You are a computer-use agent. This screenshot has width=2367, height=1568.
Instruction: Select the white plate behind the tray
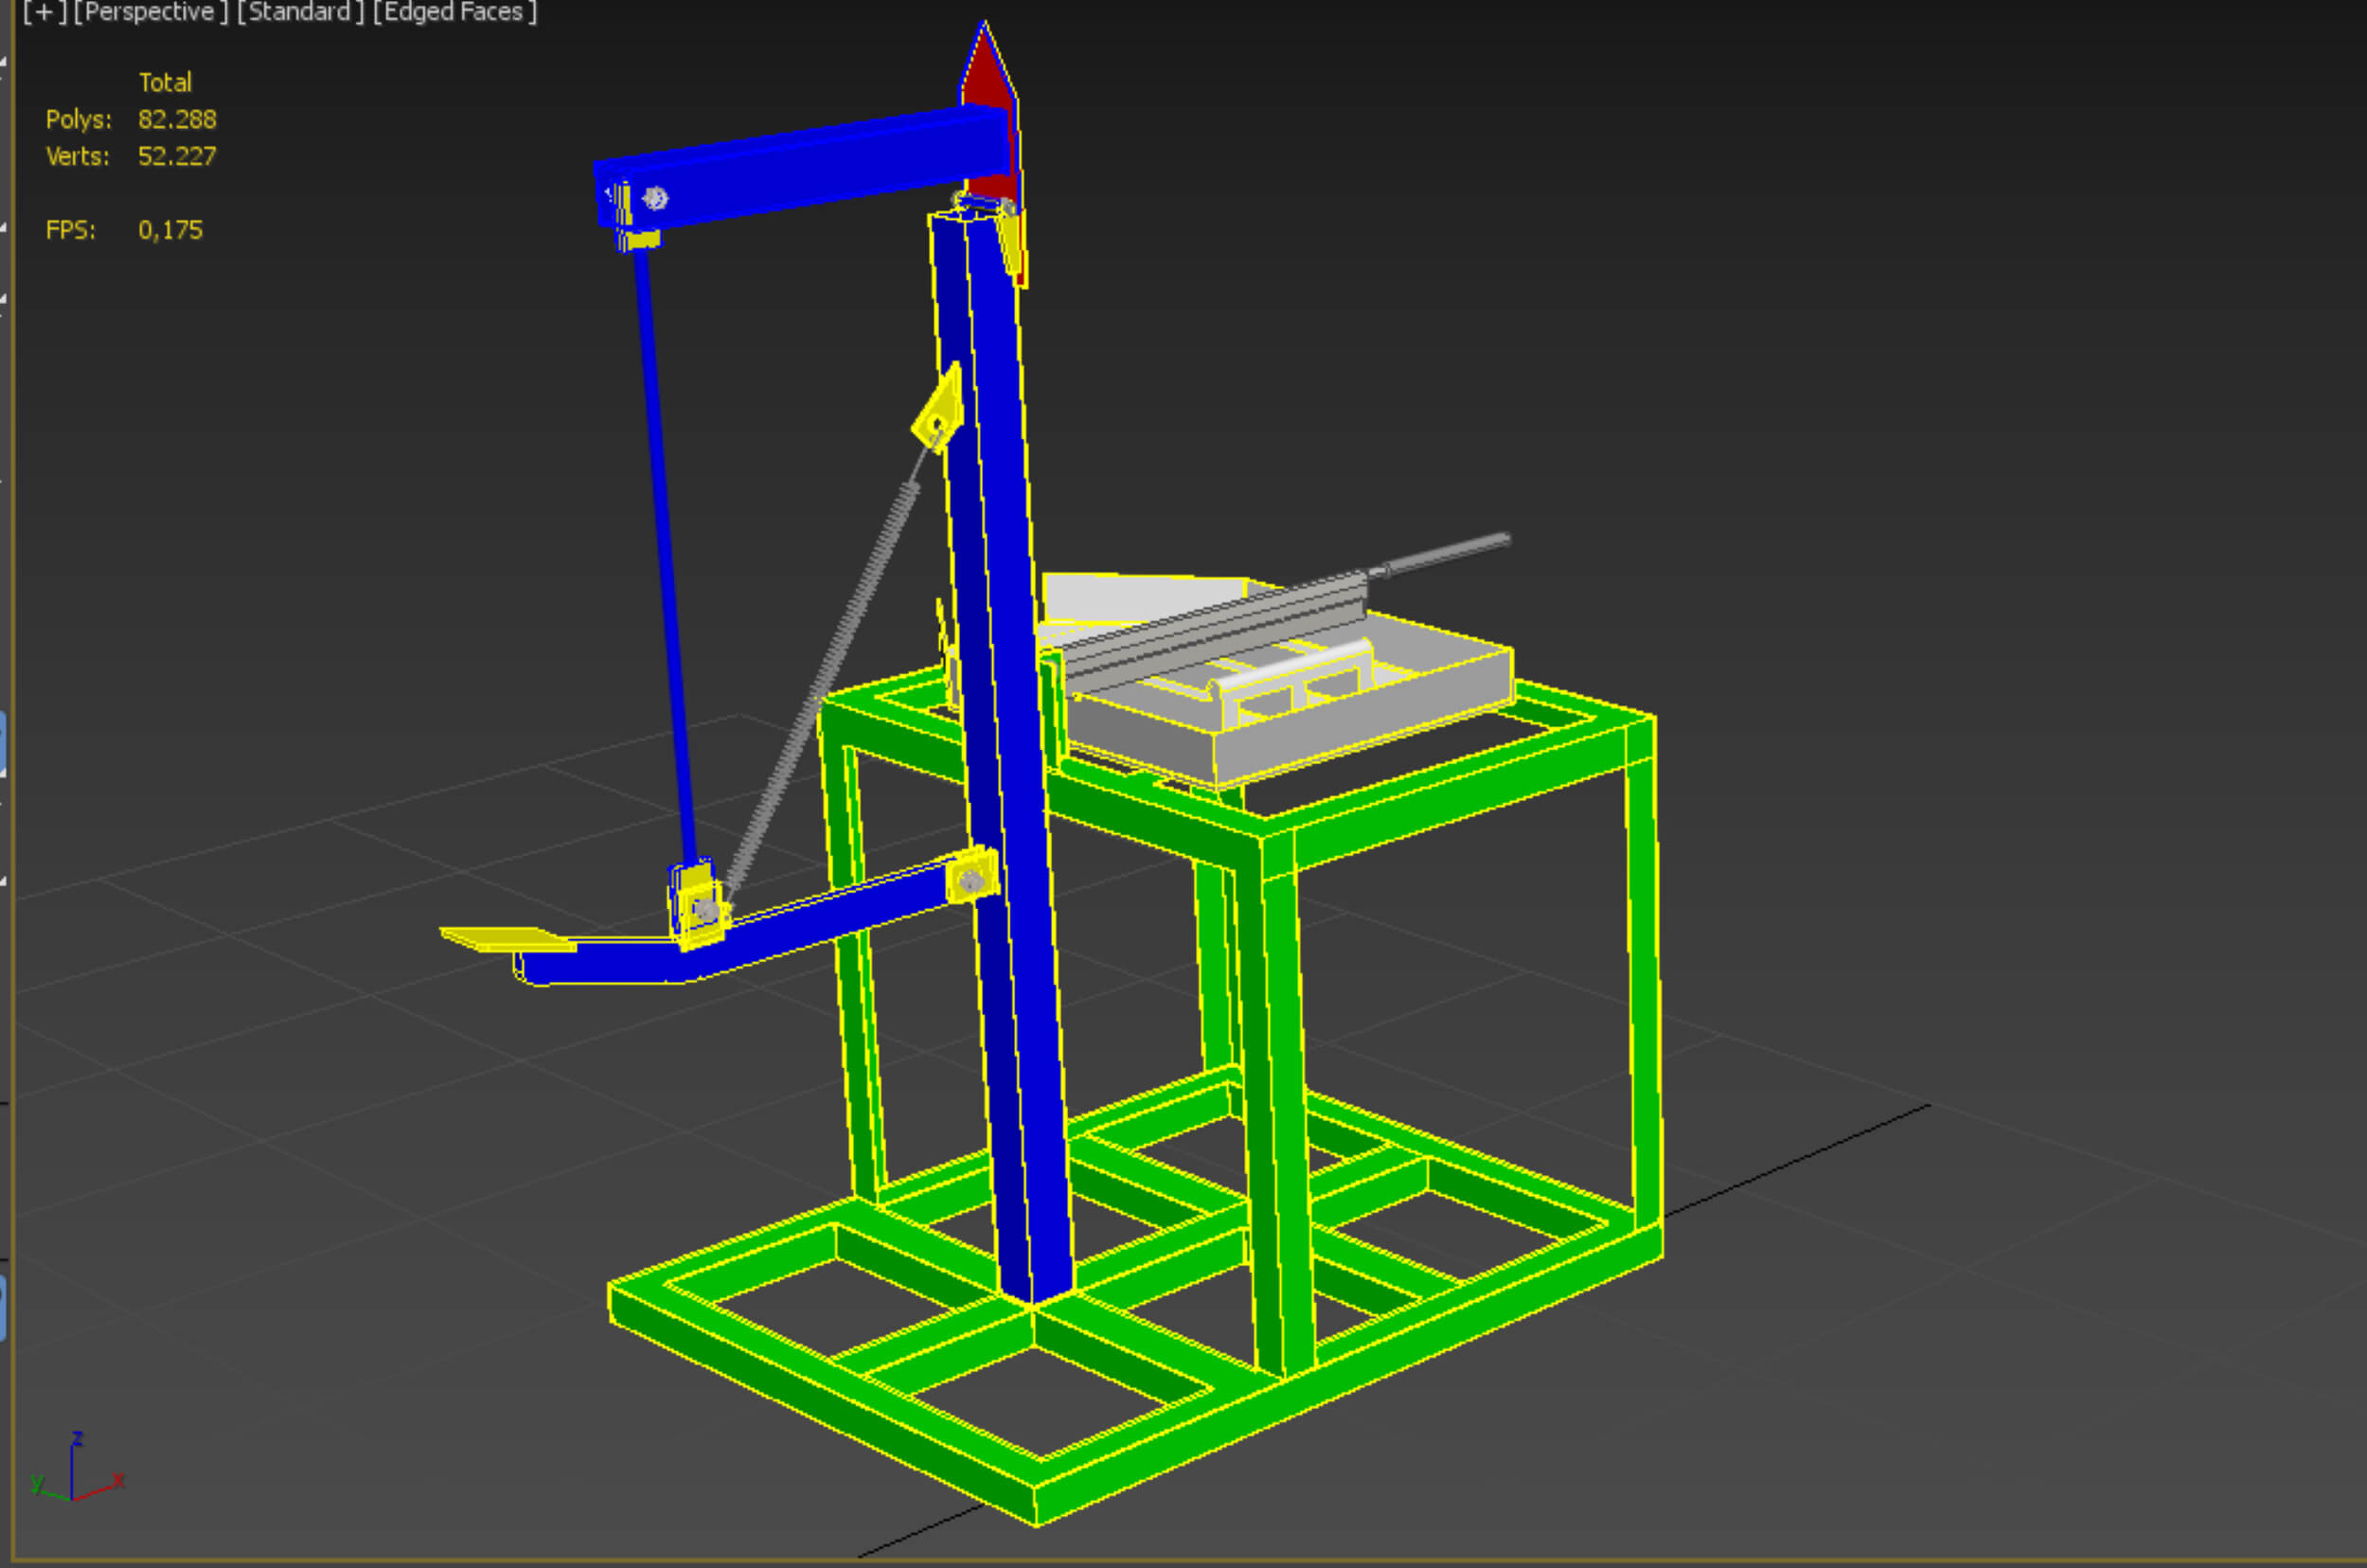tap(1130, 598)
